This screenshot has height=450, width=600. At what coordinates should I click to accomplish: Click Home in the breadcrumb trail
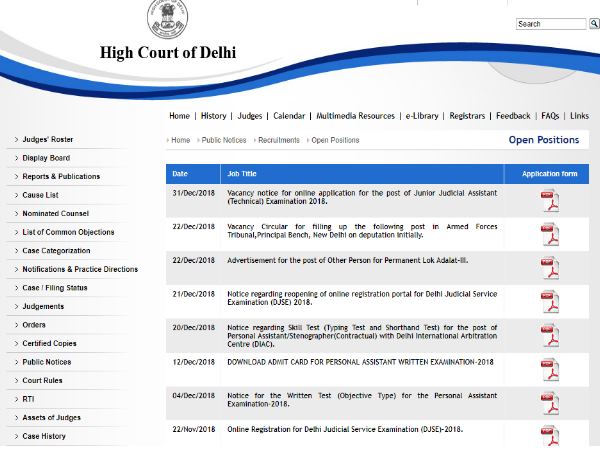tap(181, 140)
